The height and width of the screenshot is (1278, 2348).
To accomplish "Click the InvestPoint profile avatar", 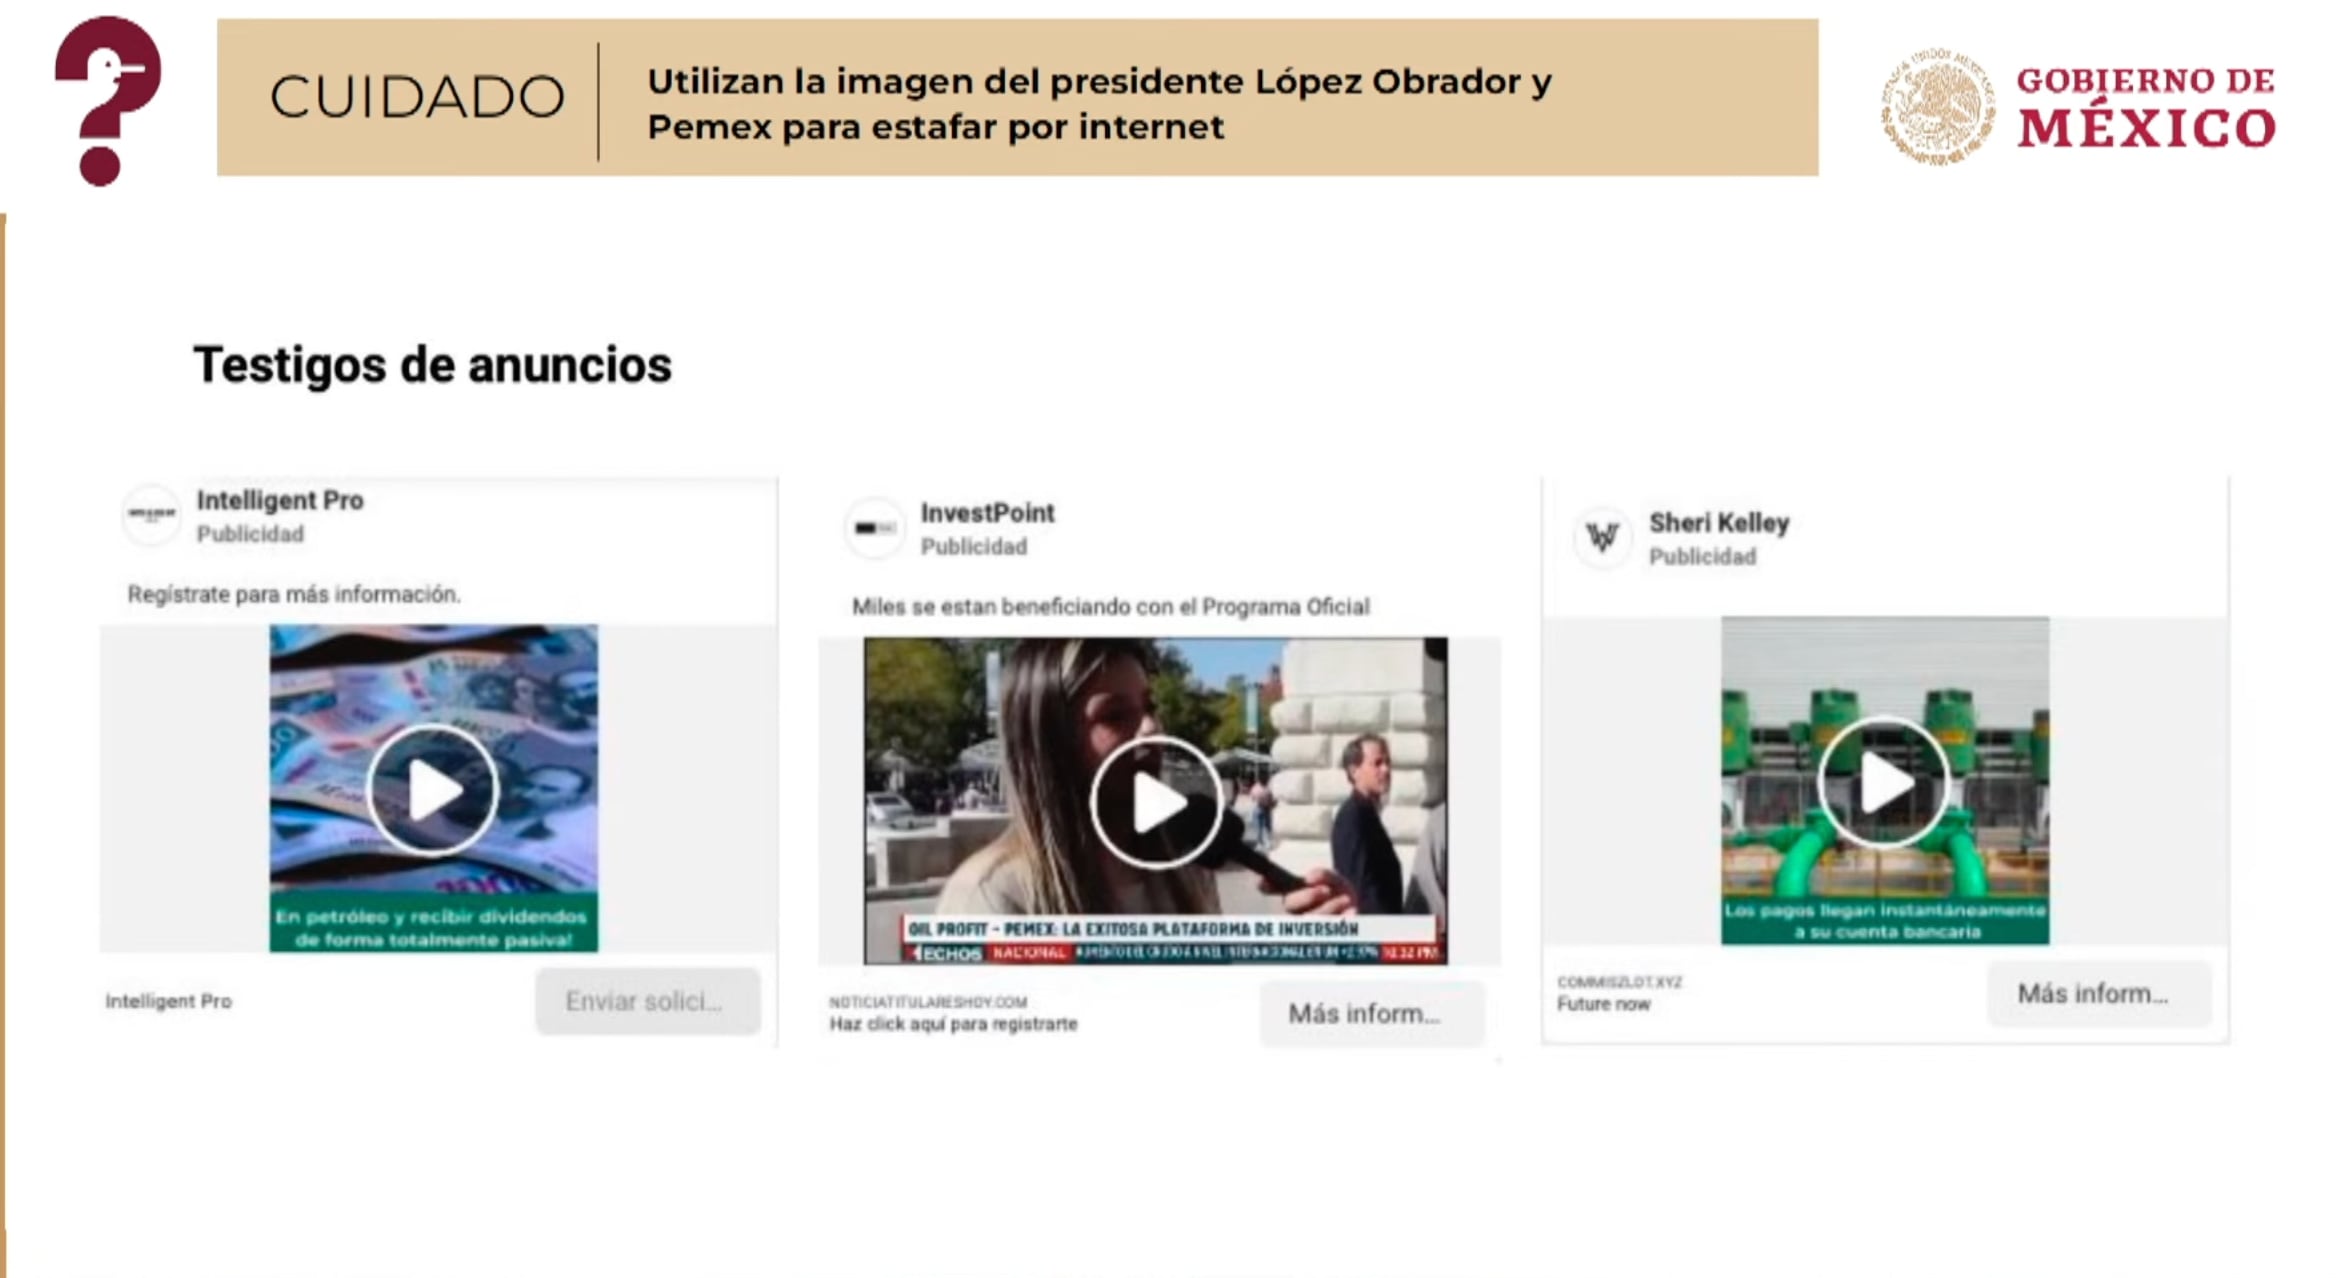I will [875, 528].
